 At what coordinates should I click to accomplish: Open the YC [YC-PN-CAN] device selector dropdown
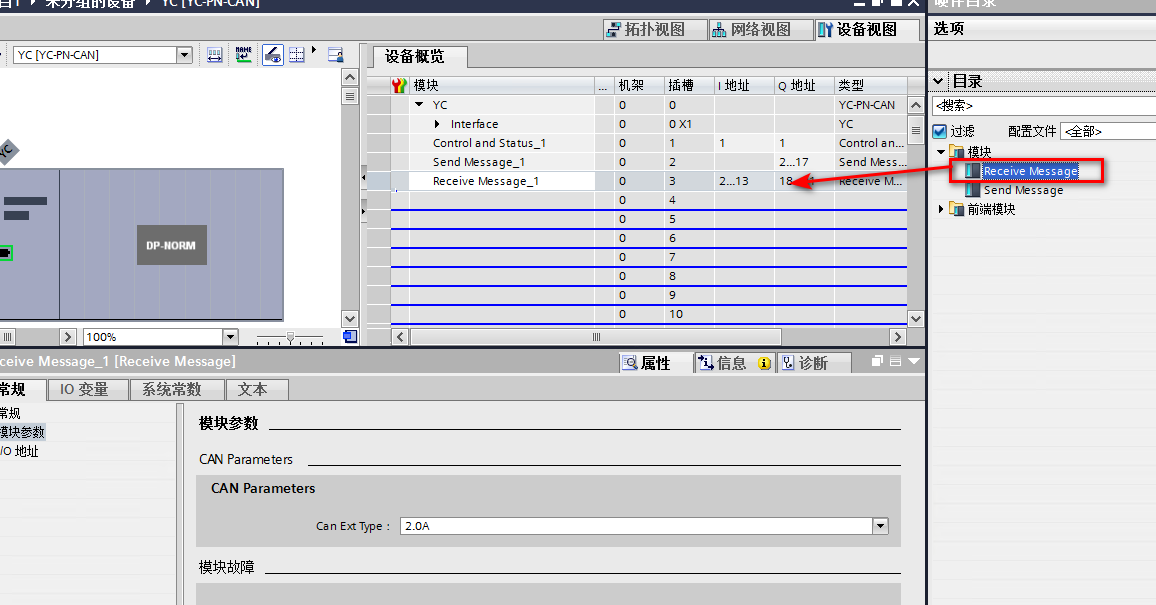point(184,55)
